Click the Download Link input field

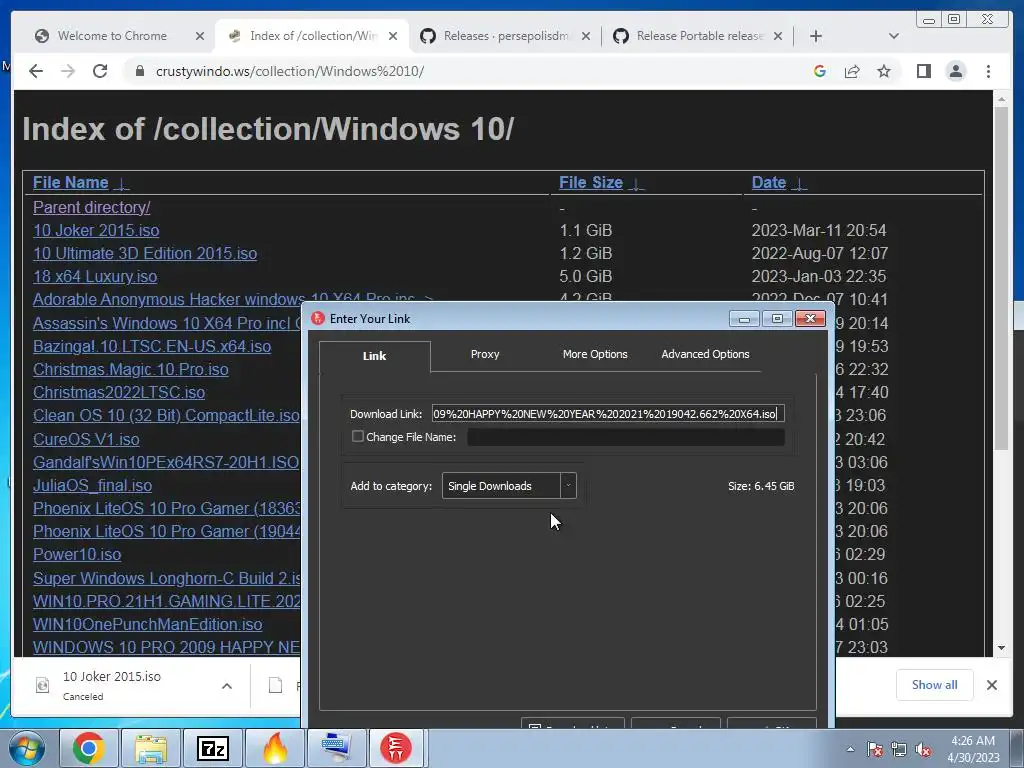click(608, 413)
